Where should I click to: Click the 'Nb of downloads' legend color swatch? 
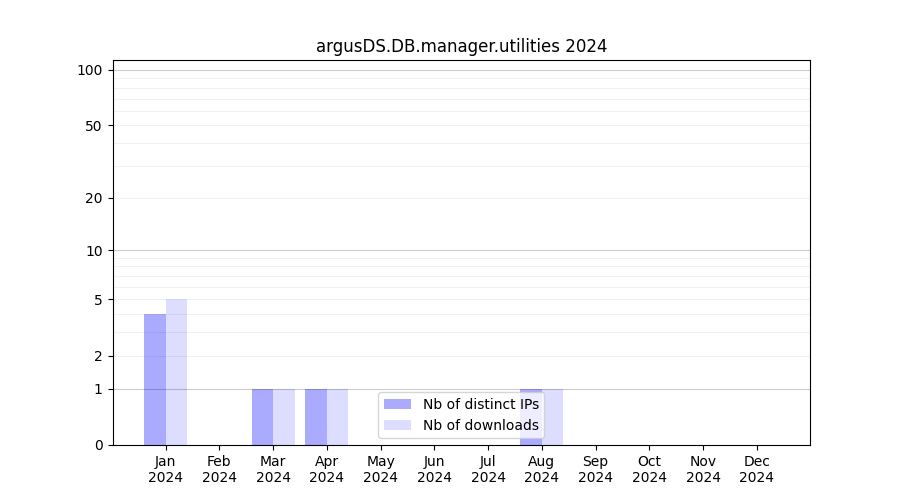(397, 425)
